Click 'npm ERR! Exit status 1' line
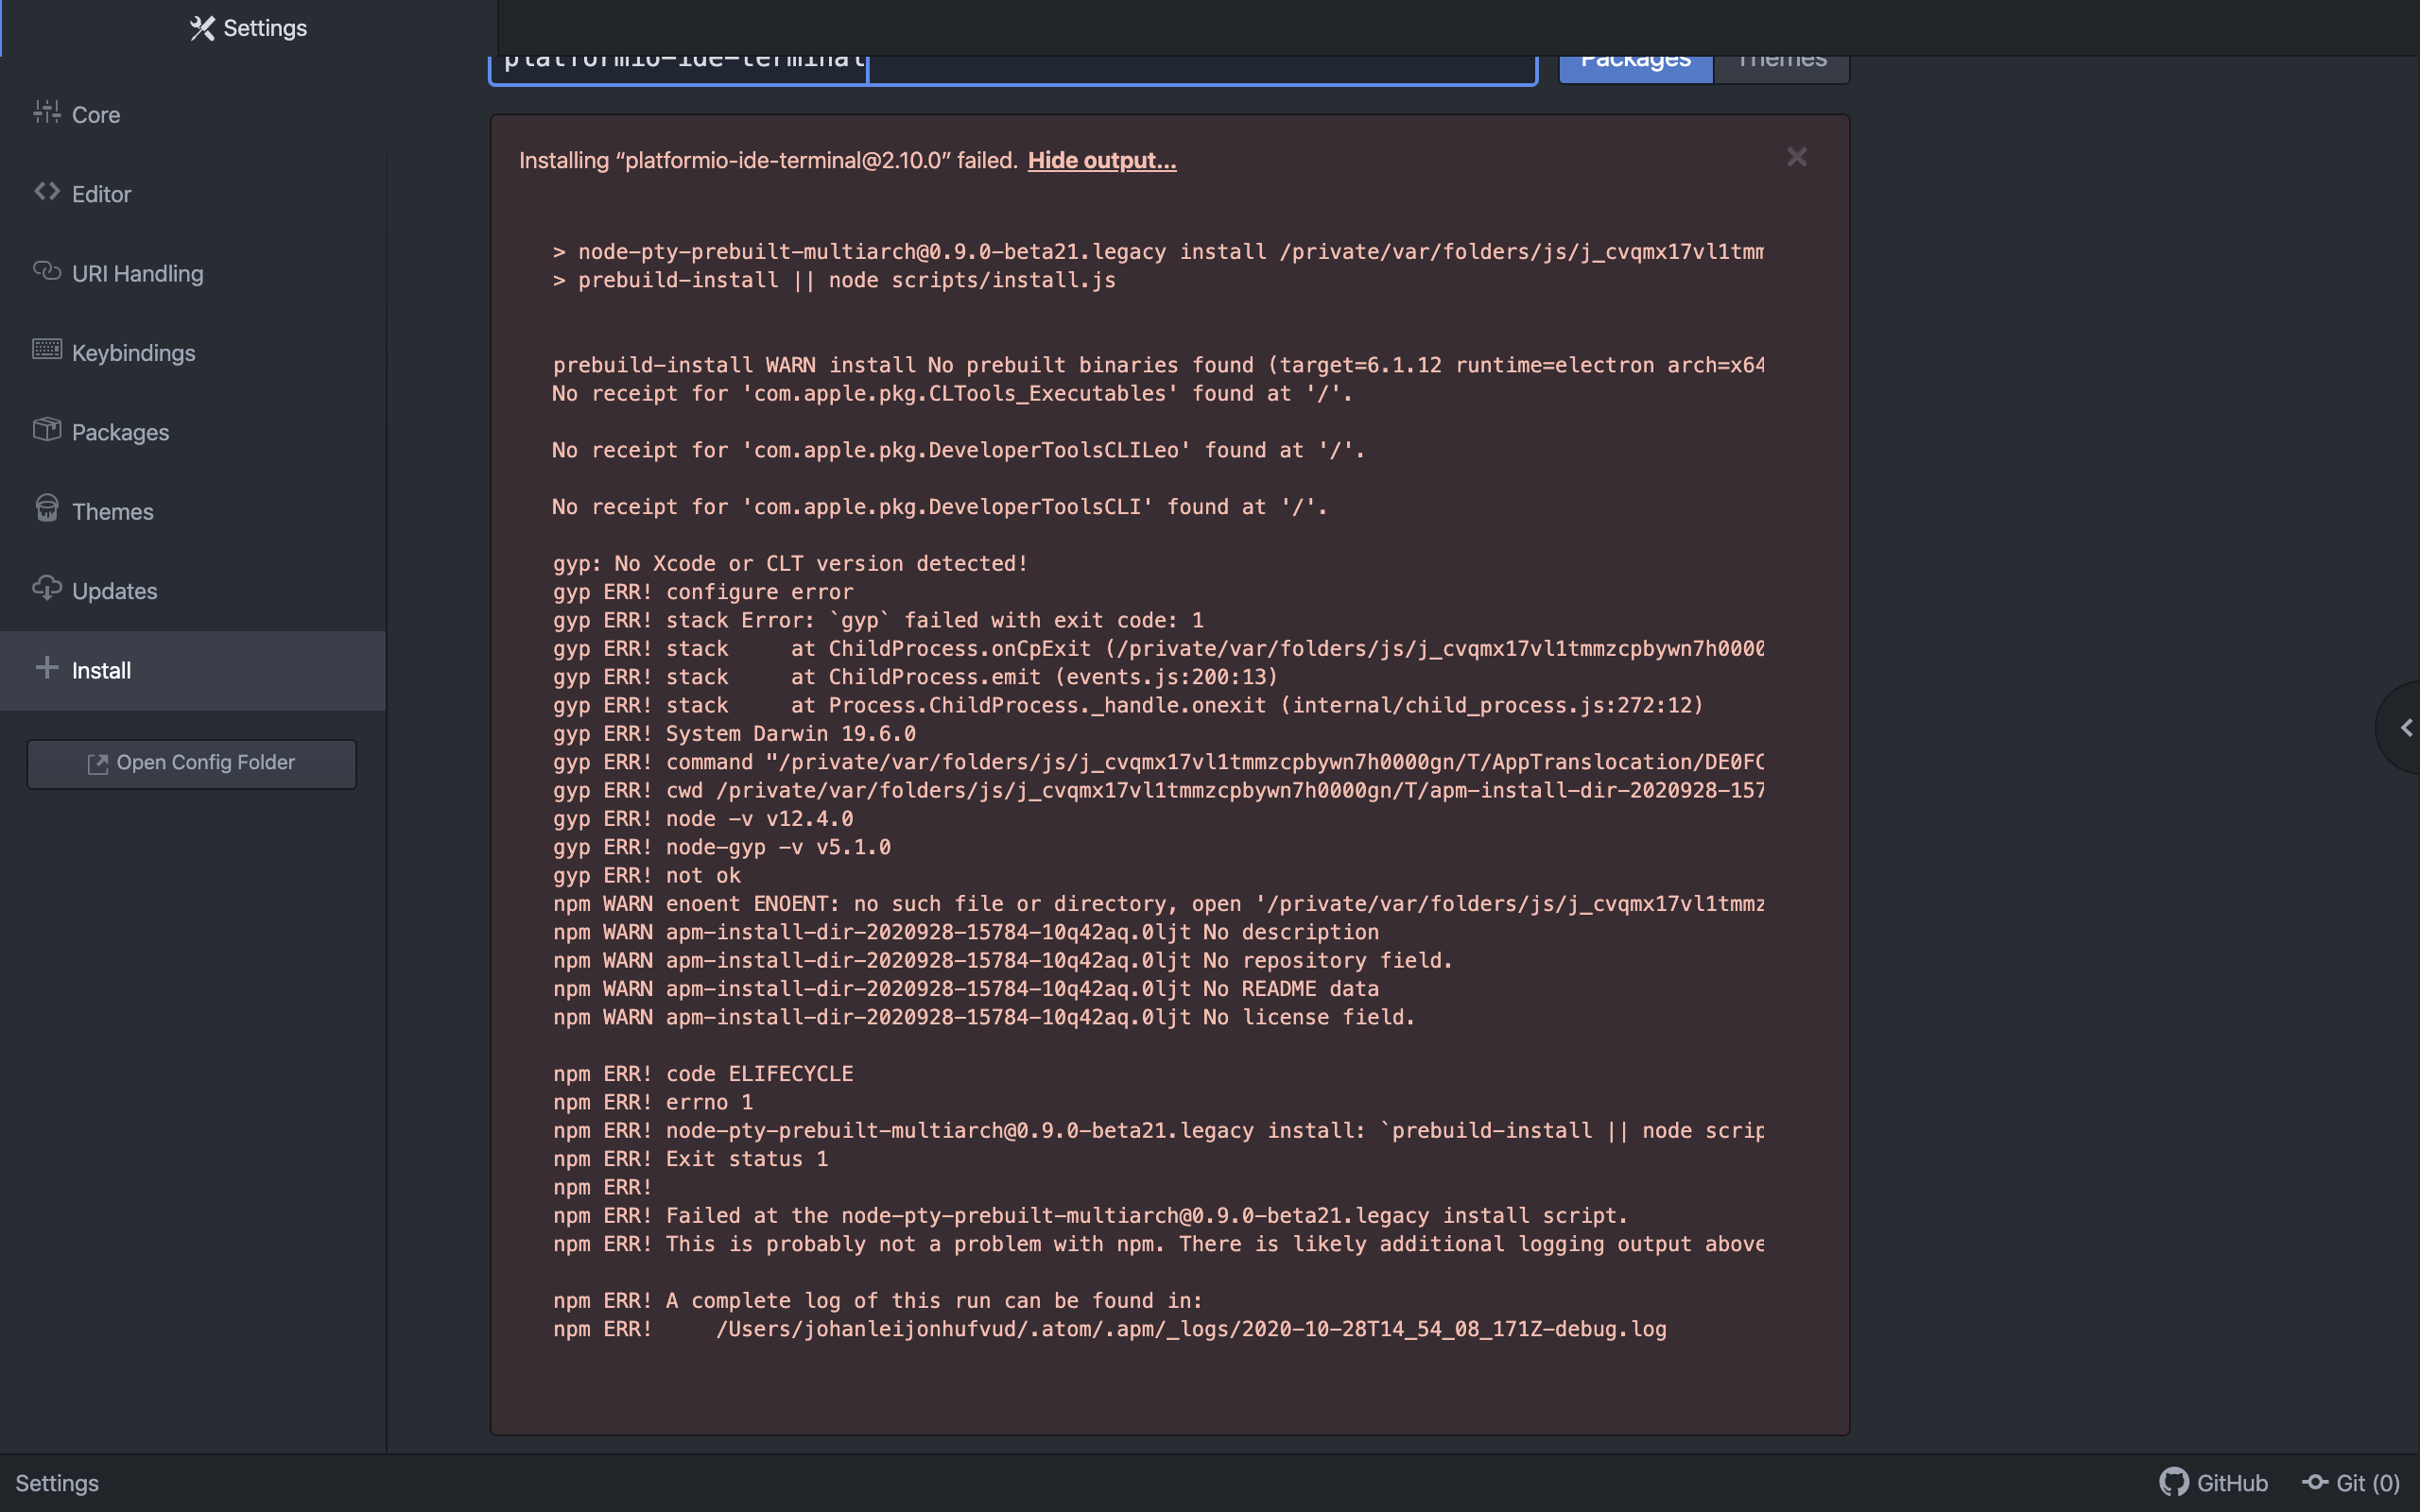The width and height of the screenshot is (2420, 1512). point(691,1158)
